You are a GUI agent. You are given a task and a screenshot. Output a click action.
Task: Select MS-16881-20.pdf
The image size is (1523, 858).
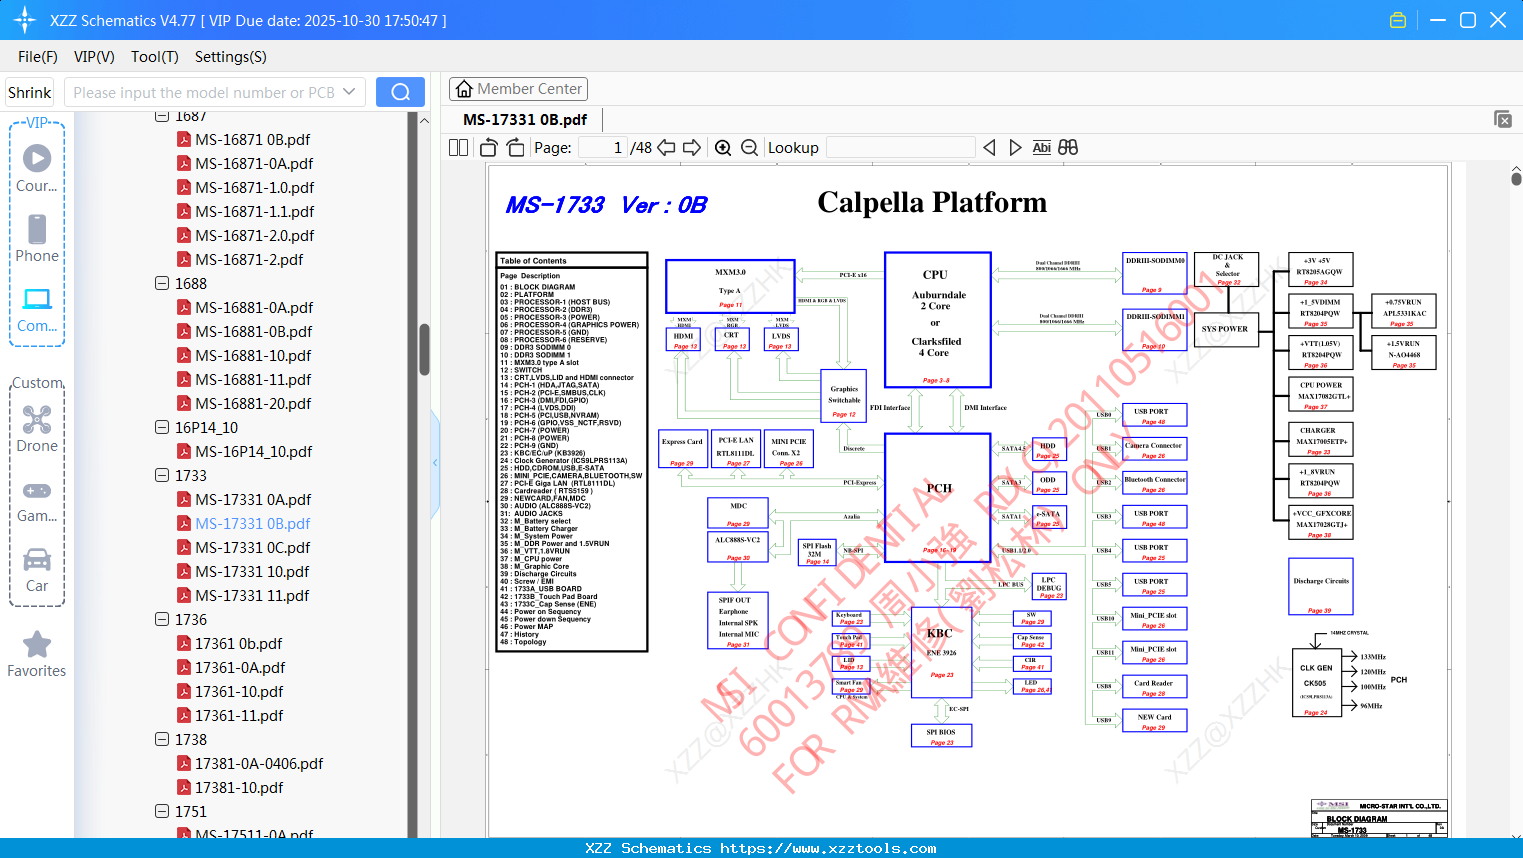(x=253, y=403)
